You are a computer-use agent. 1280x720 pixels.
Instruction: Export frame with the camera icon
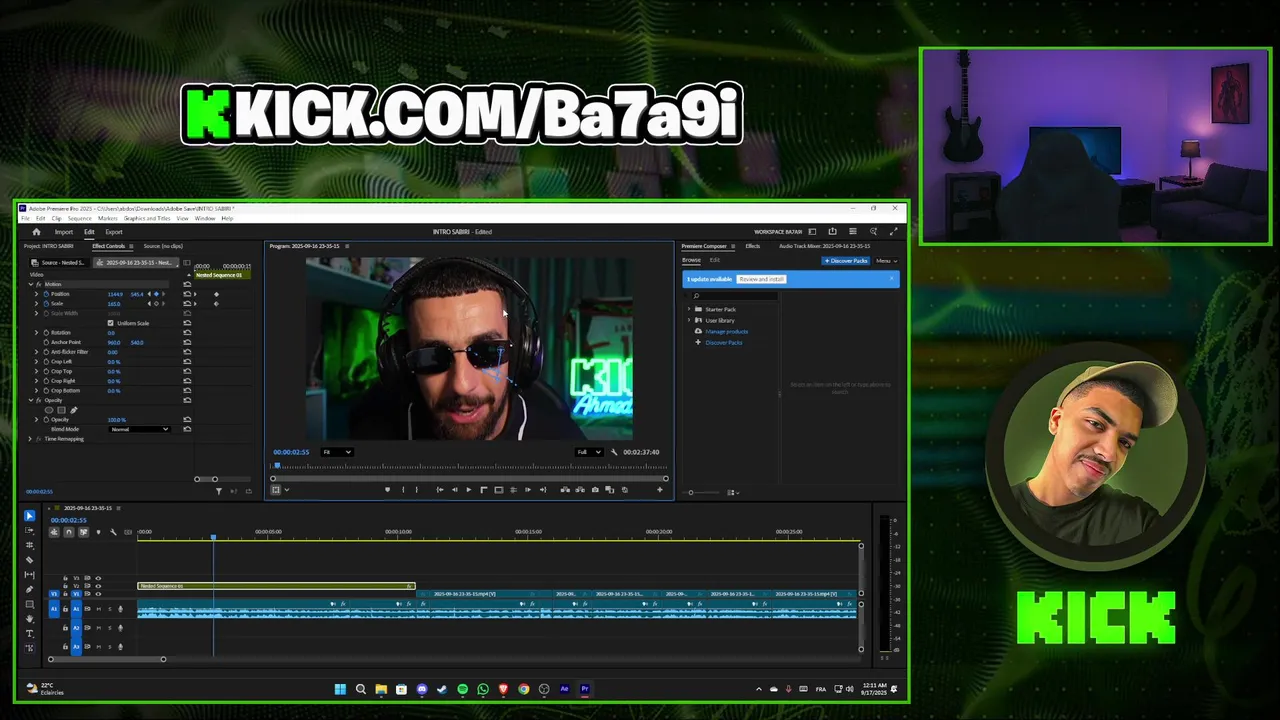coord(595,490)
